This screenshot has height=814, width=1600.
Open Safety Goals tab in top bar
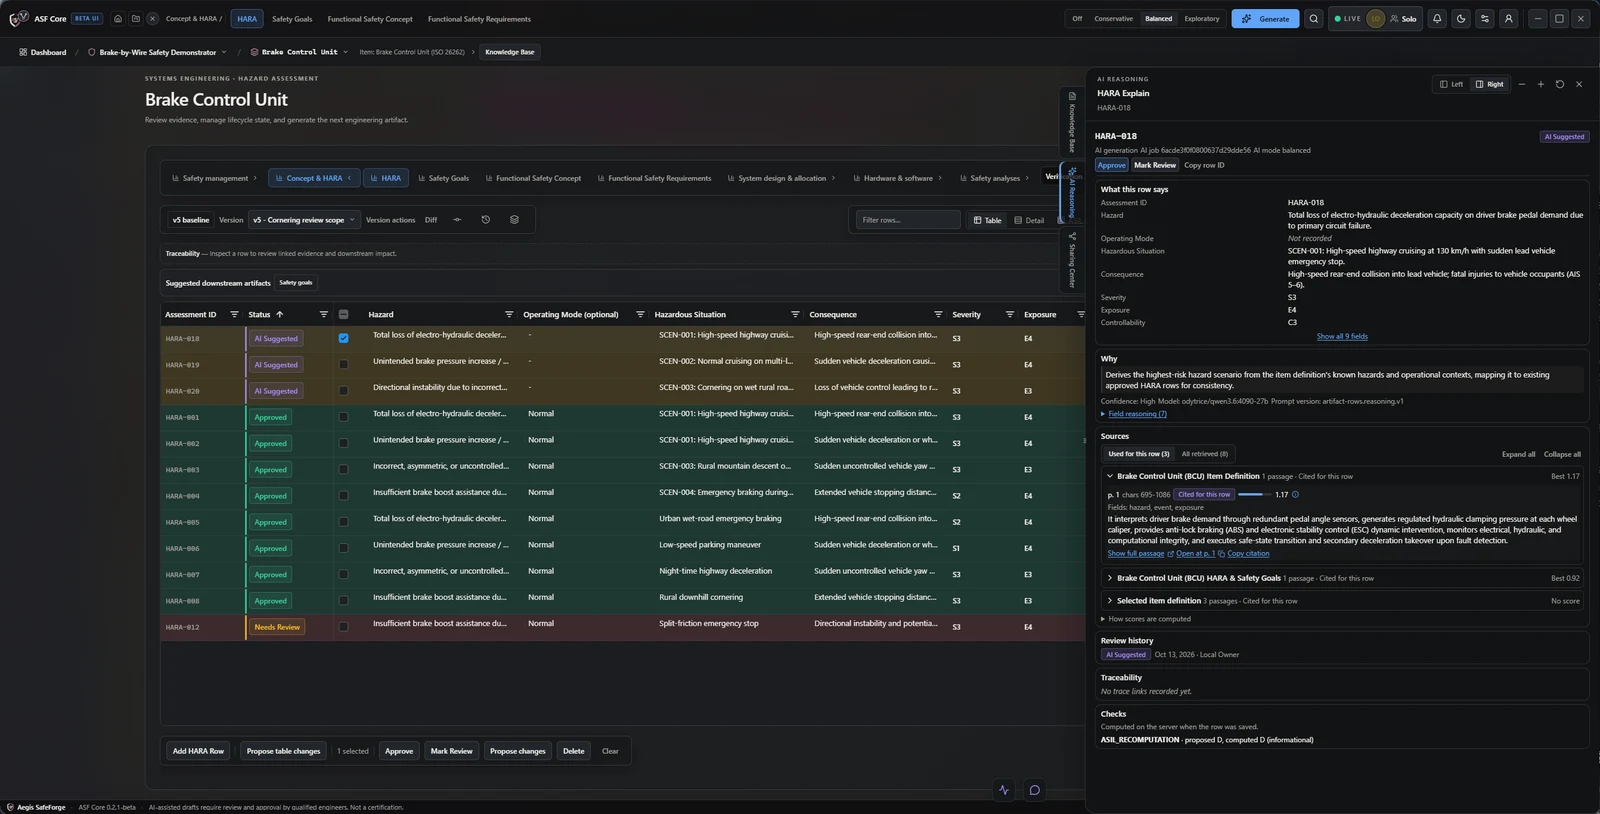[x=292, y=19]
